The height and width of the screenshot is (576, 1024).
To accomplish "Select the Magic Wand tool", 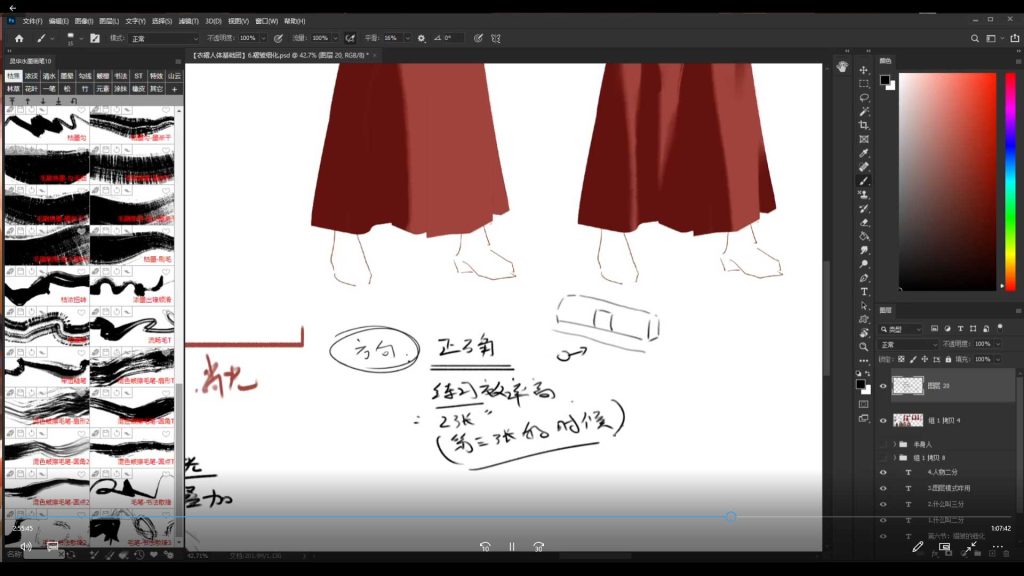I will click(x=863, y=112).
